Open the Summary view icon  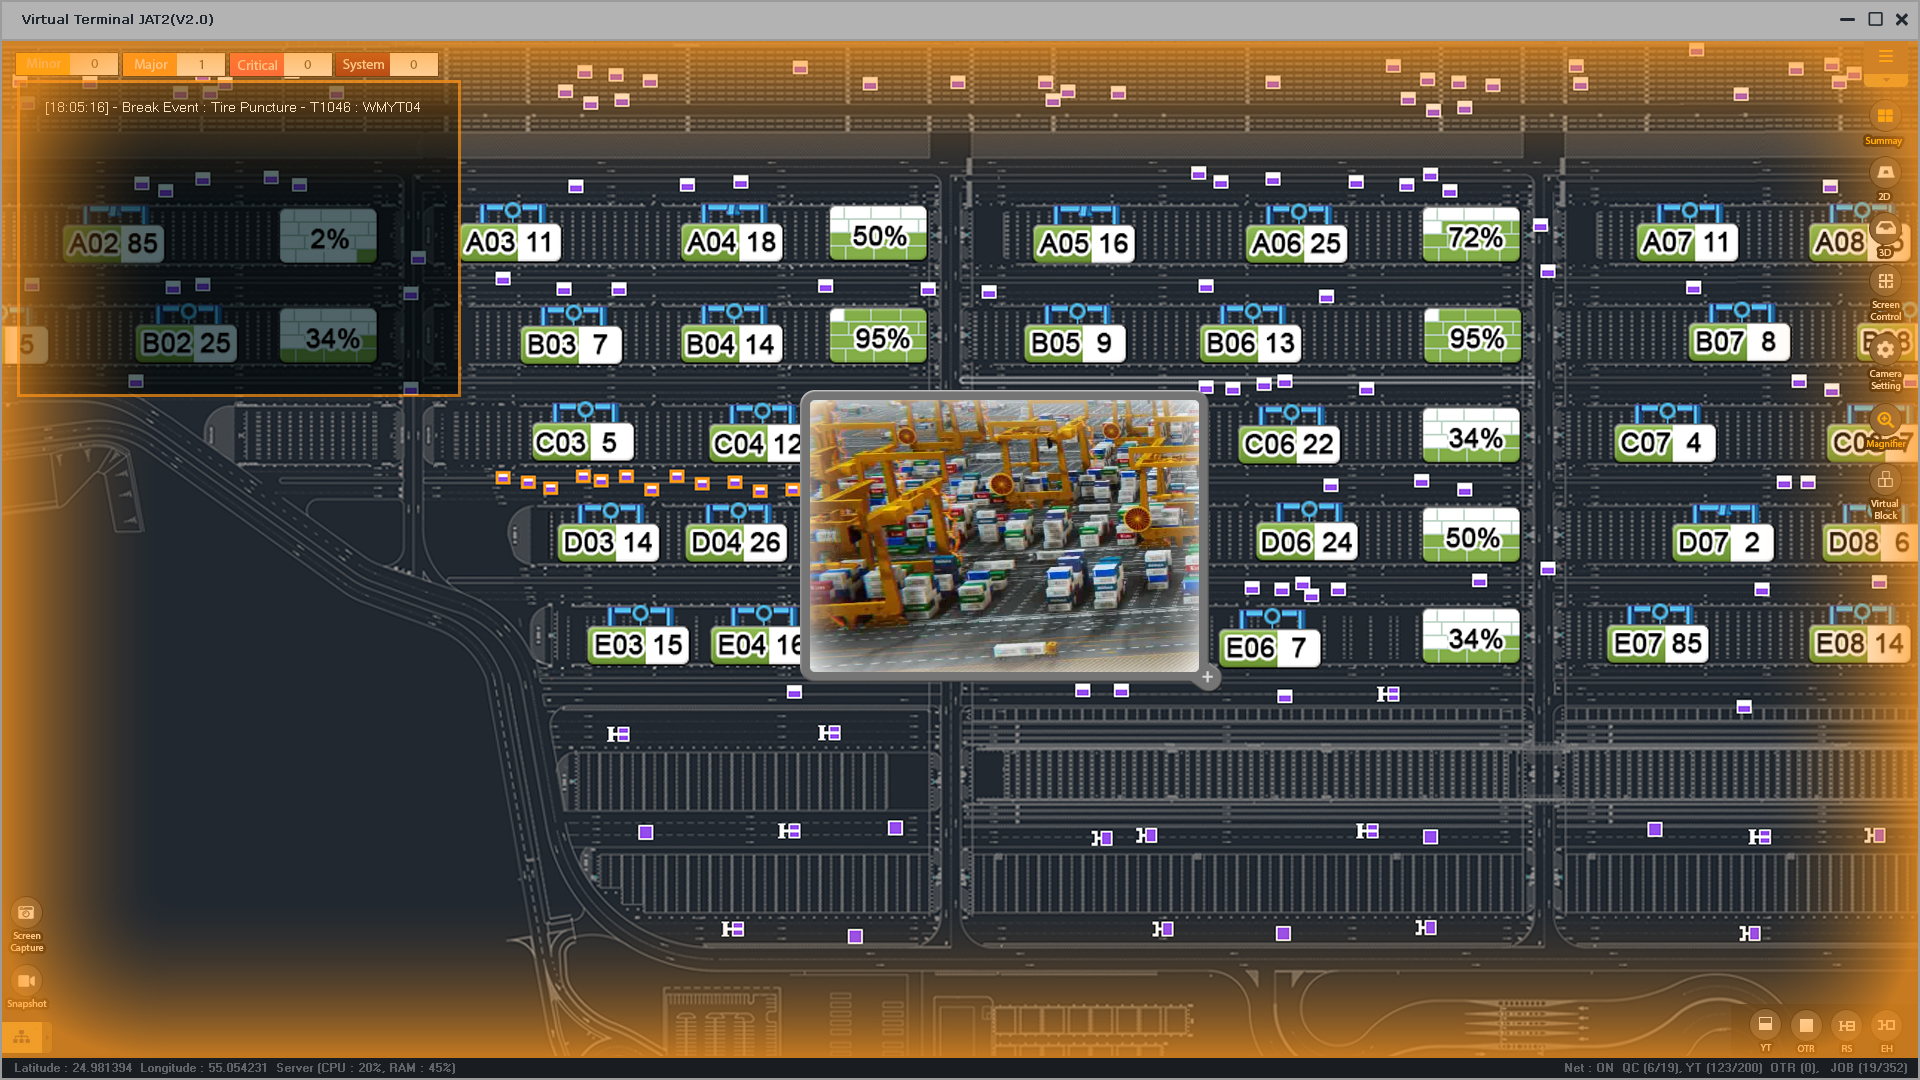(1885, 117)
